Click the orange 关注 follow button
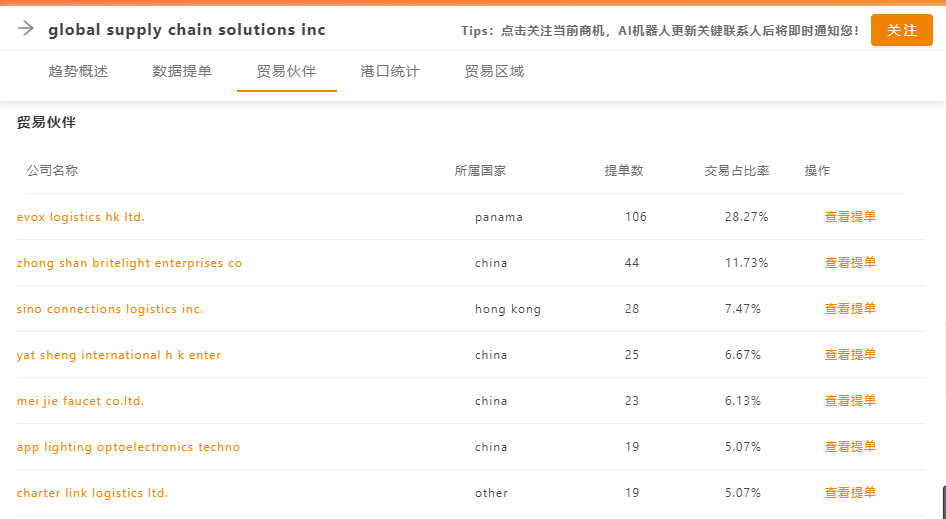 coord(901,30)
